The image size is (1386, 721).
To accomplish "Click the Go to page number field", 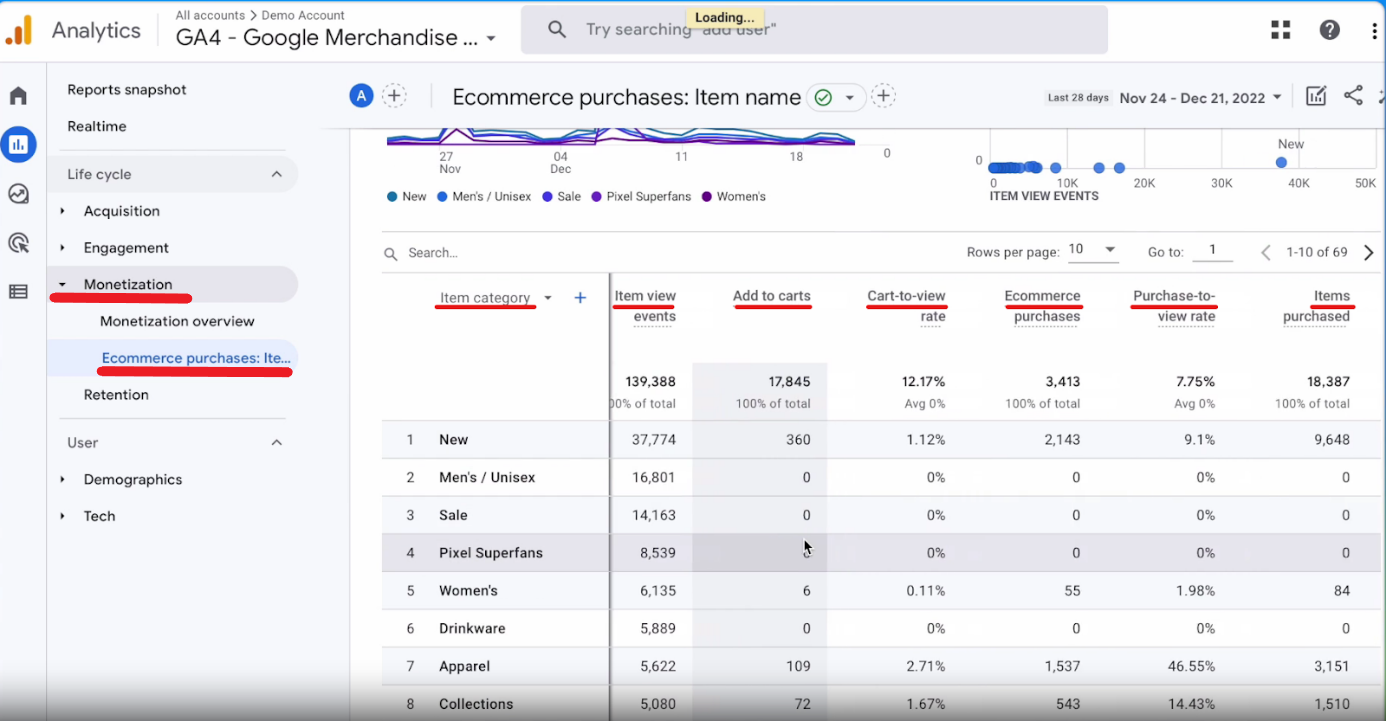I will (x=1213, y=251).
